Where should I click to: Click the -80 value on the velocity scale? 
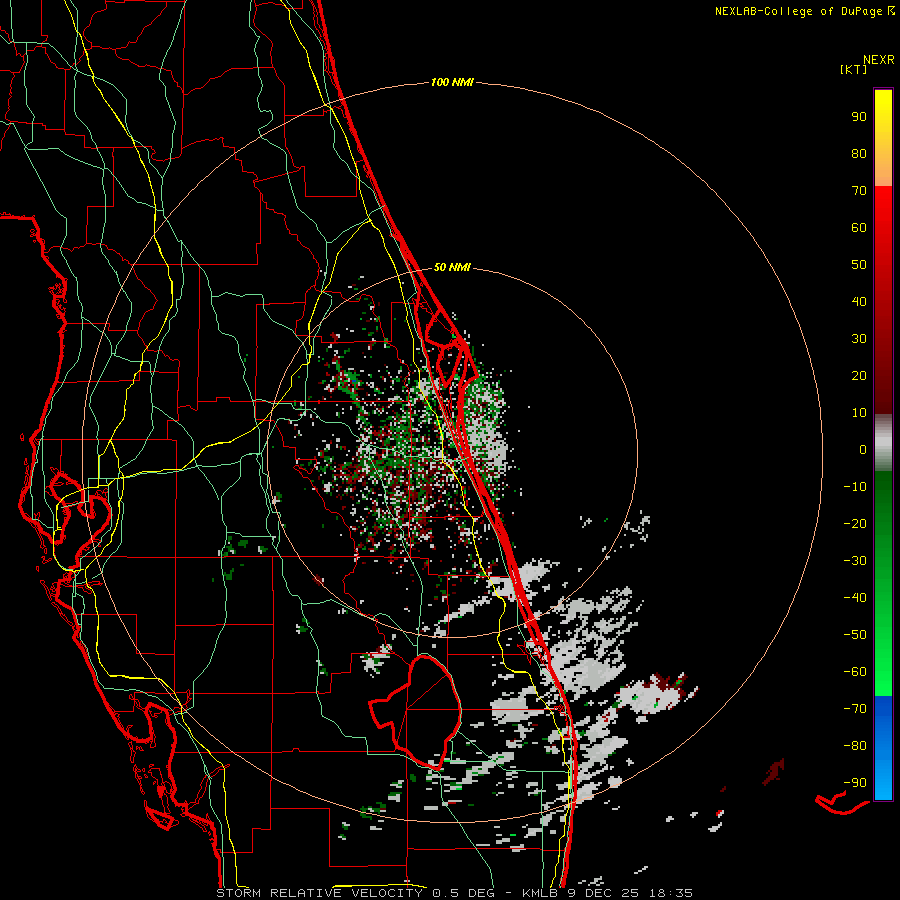pos(855,746)
